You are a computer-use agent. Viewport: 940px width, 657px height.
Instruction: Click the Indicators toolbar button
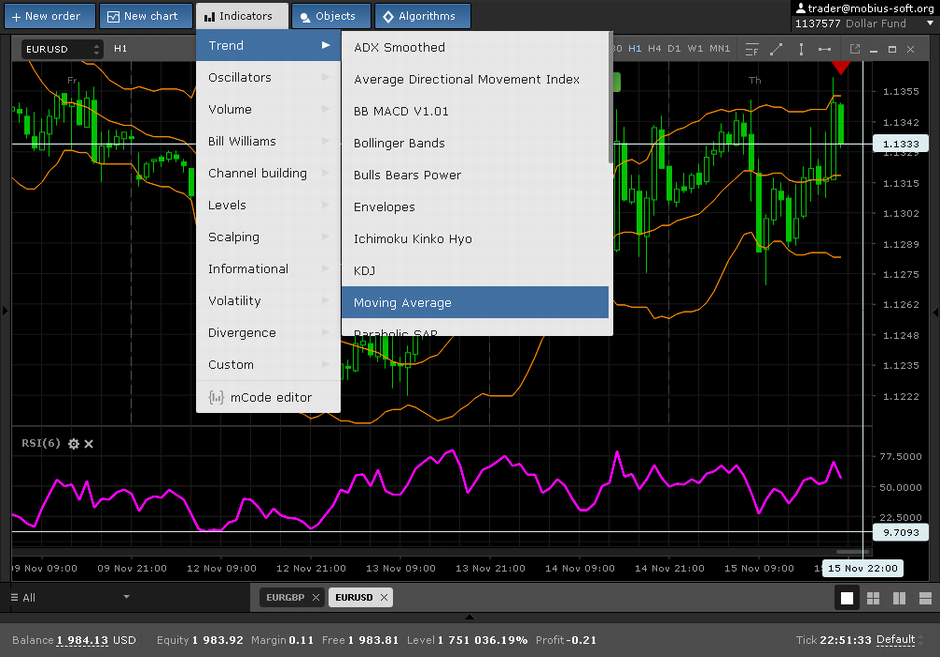click(242, 16)
